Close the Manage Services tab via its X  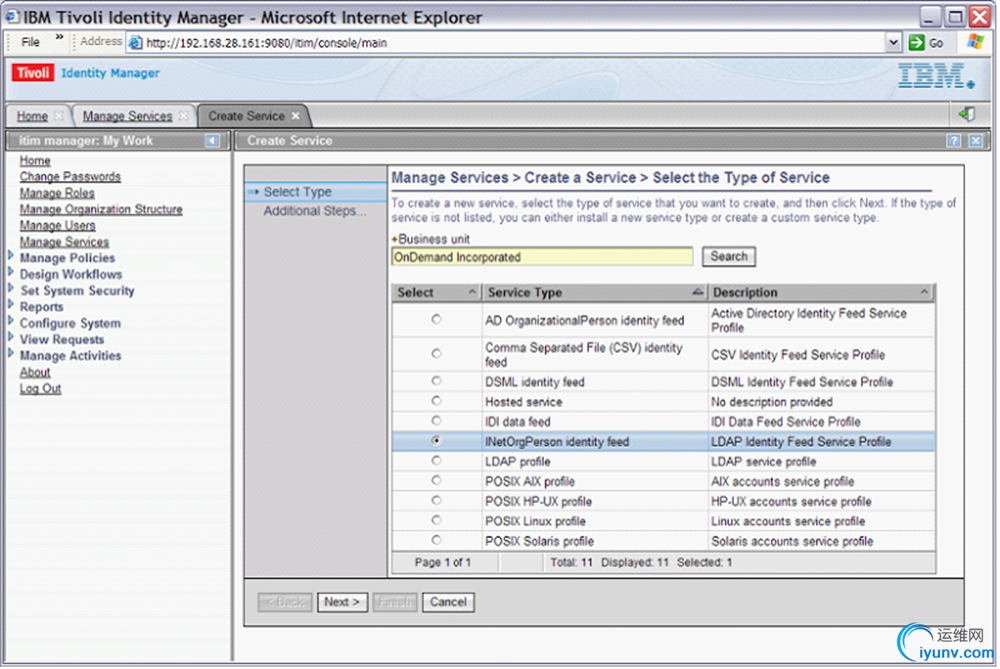coord(183,116)
